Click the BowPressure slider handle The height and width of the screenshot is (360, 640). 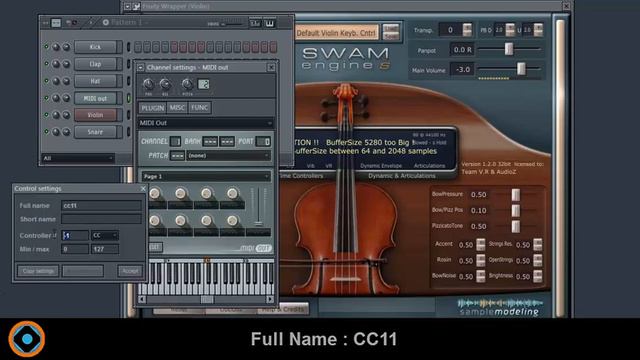click(x=516, y=195)
